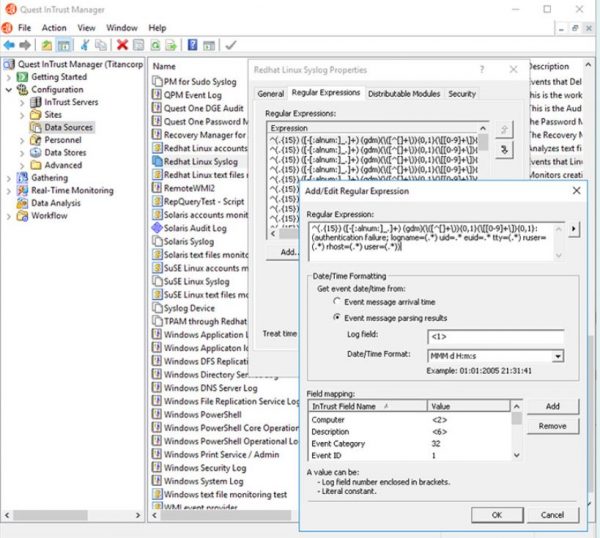Open the Action menu
The image size is (600, 538).
point(54,28)
